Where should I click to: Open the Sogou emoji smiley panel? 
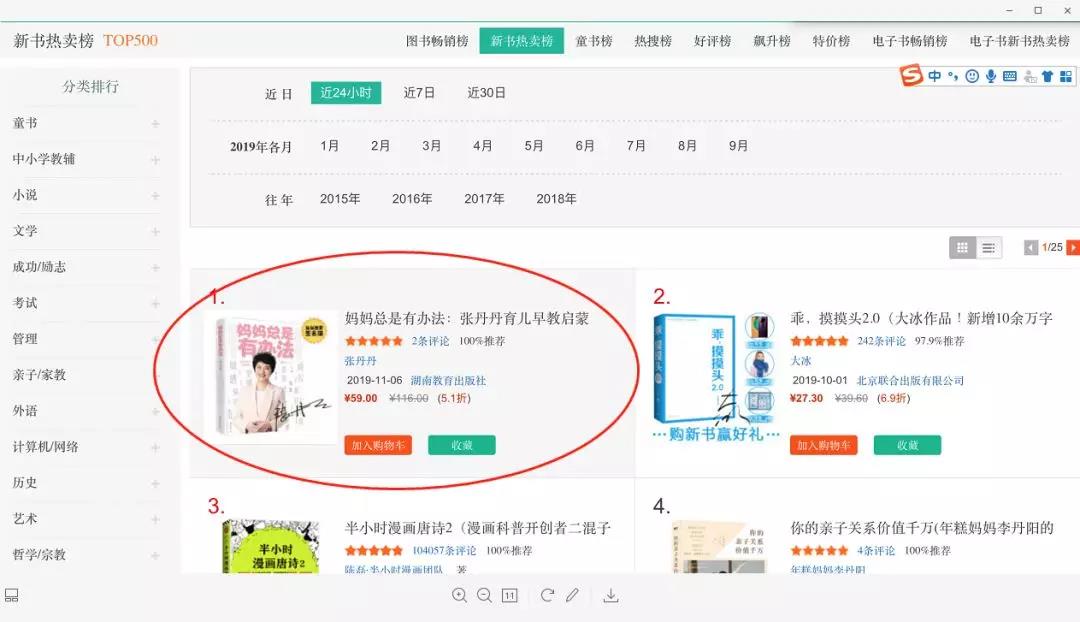(972, 76)
